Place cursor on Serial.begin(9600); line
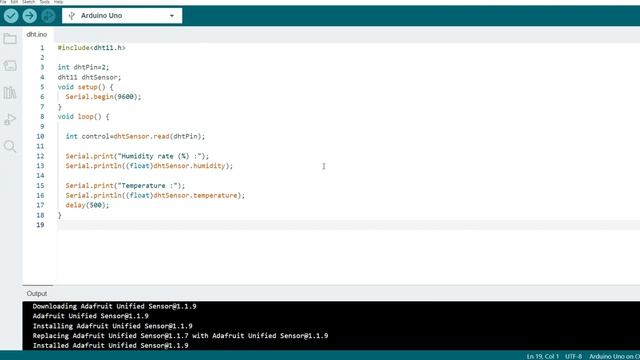 (x=103, y=97)
